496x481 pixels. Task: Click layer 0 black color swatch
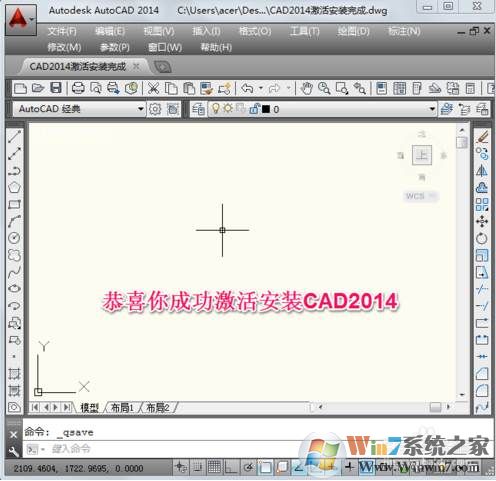coord(266,109)
